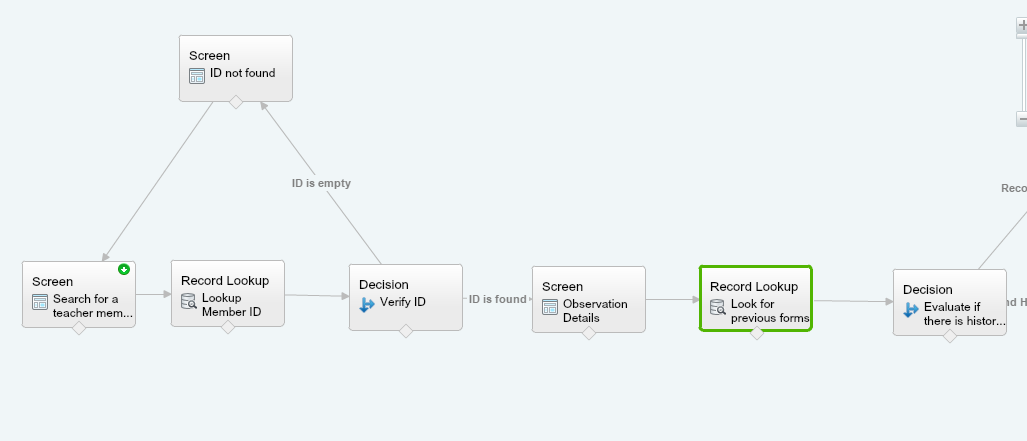Click the ID is empty connector label
The image size is (1027, 441).
(321, 183)
